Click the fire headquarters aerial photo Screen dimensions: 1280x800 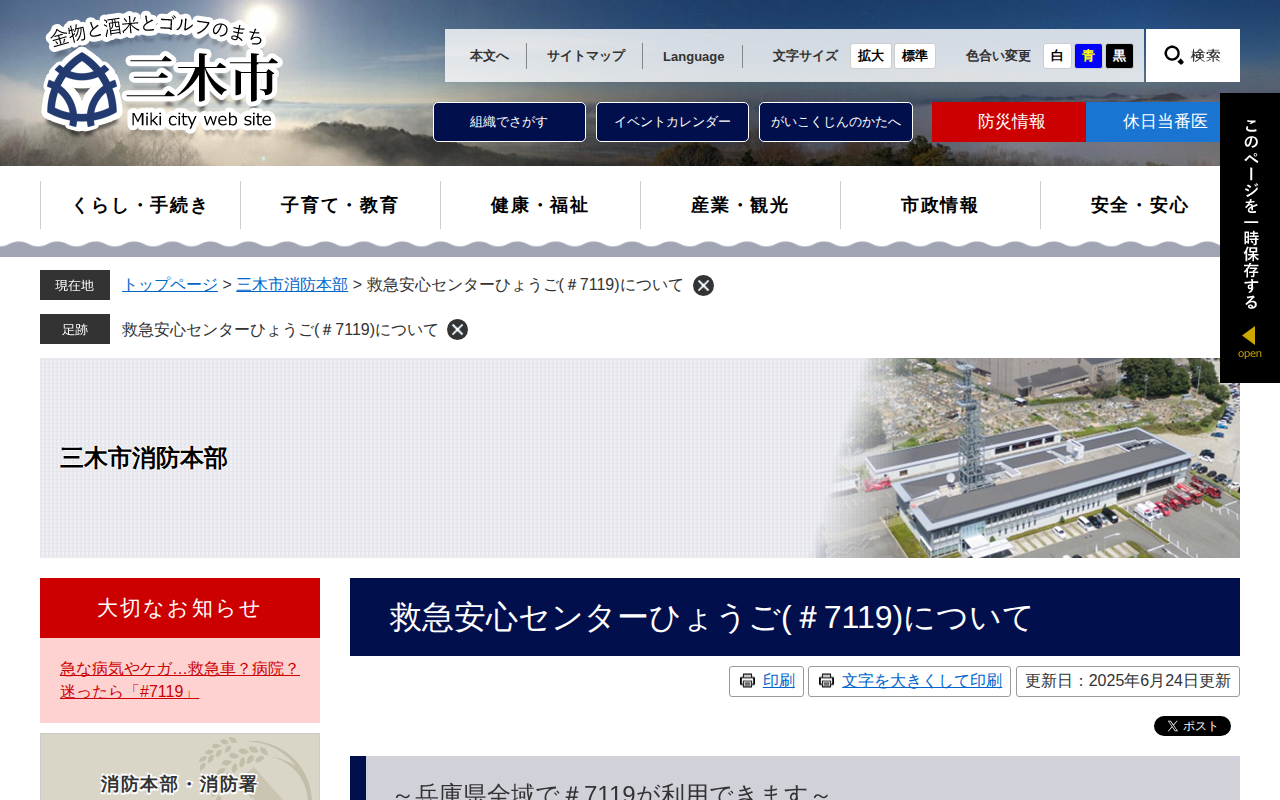[1030, 458]
